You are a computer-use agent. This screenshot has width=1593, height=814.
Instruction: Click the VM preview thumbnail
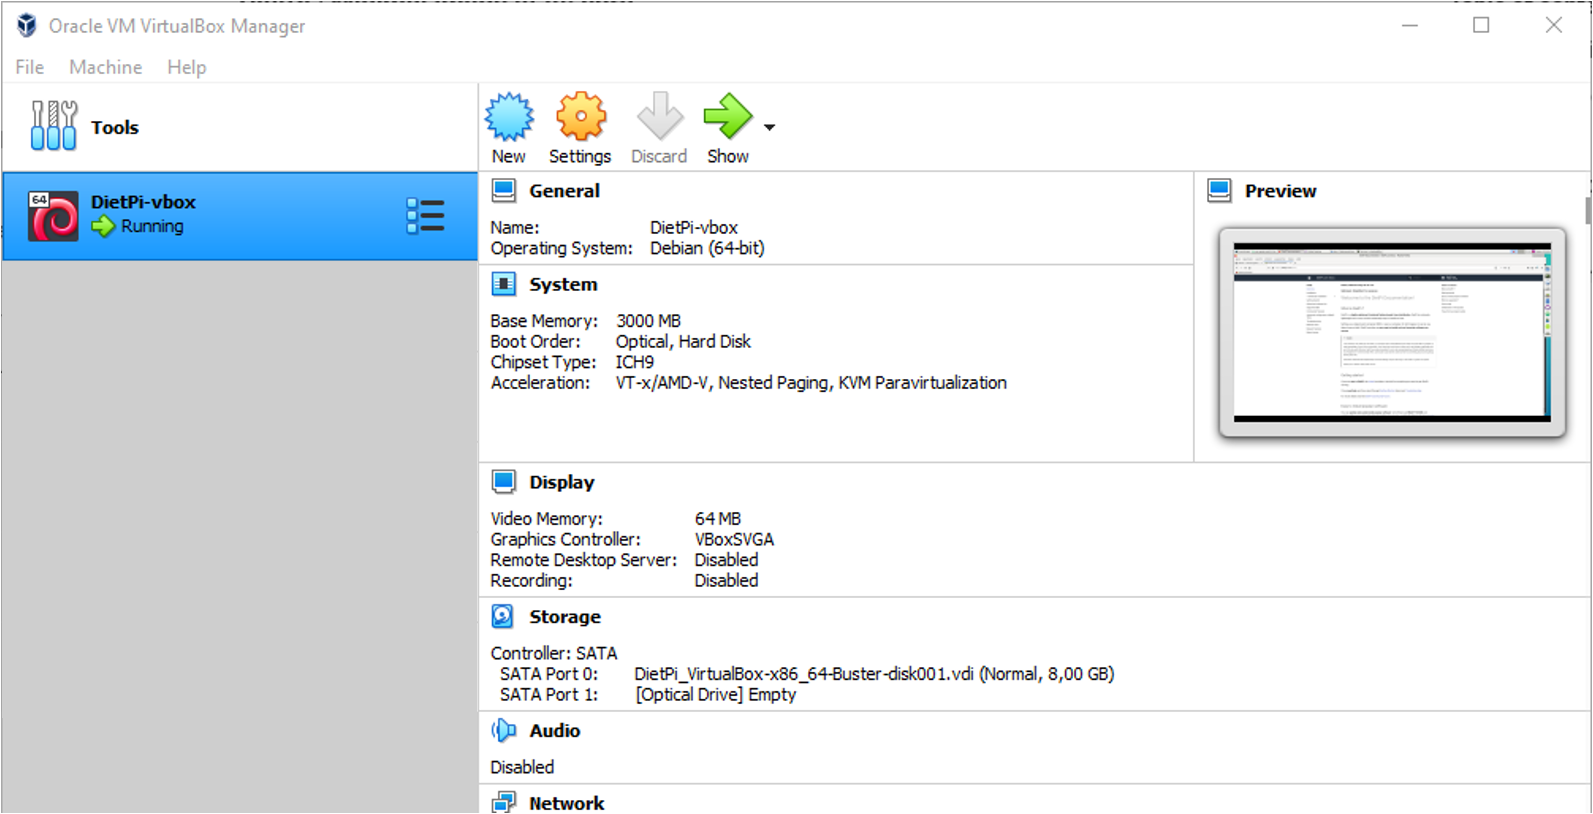(x=1392, y=332)
